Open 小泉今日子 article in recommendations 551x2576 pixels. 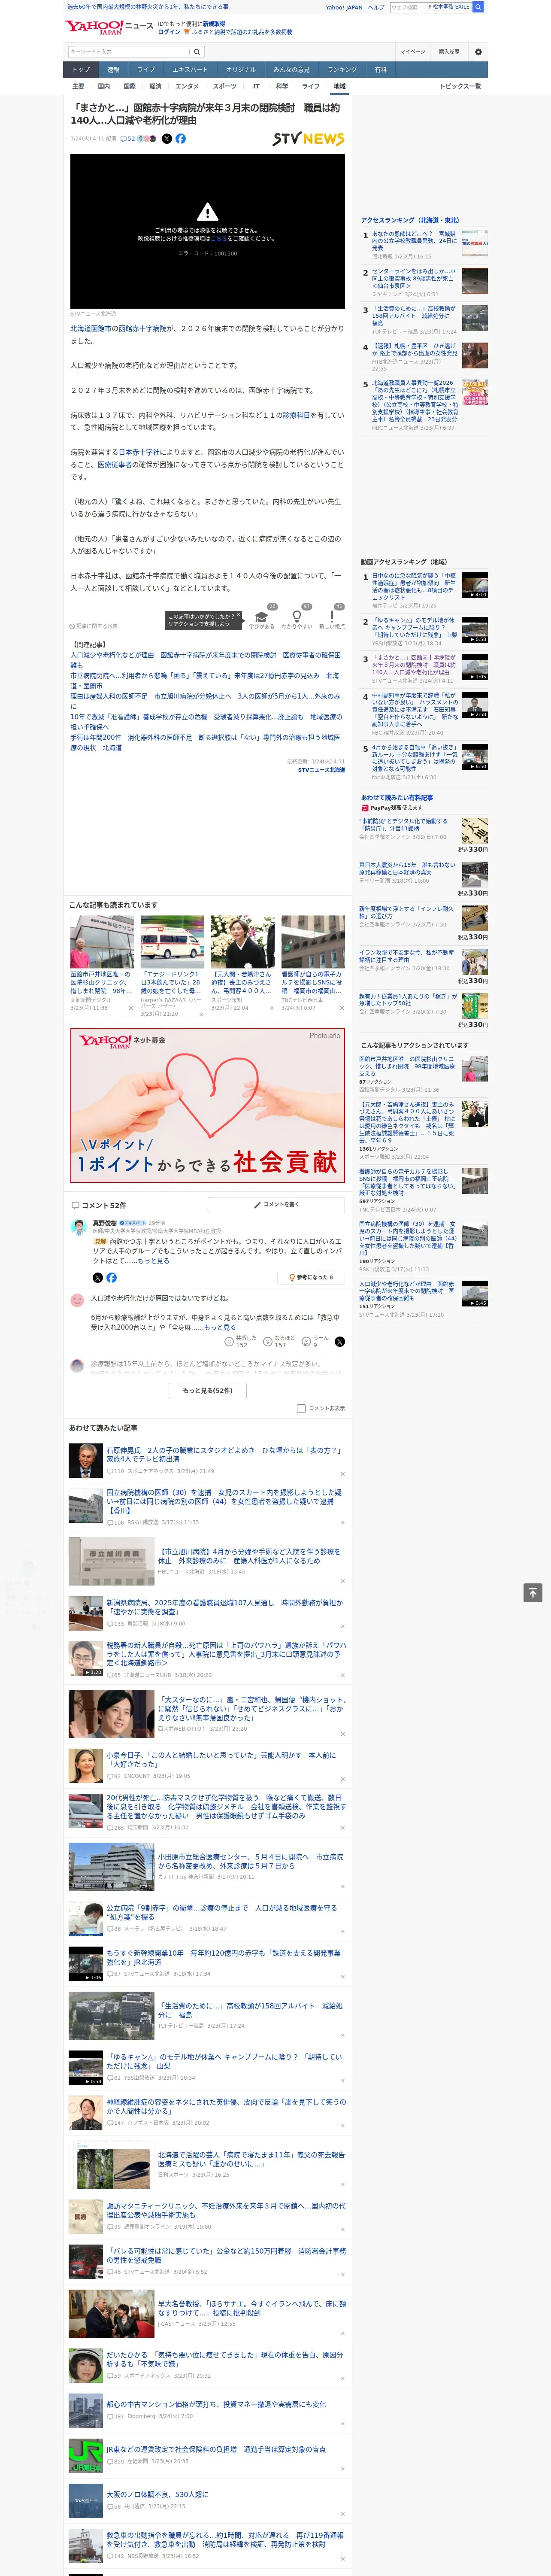coord(221,1759)
